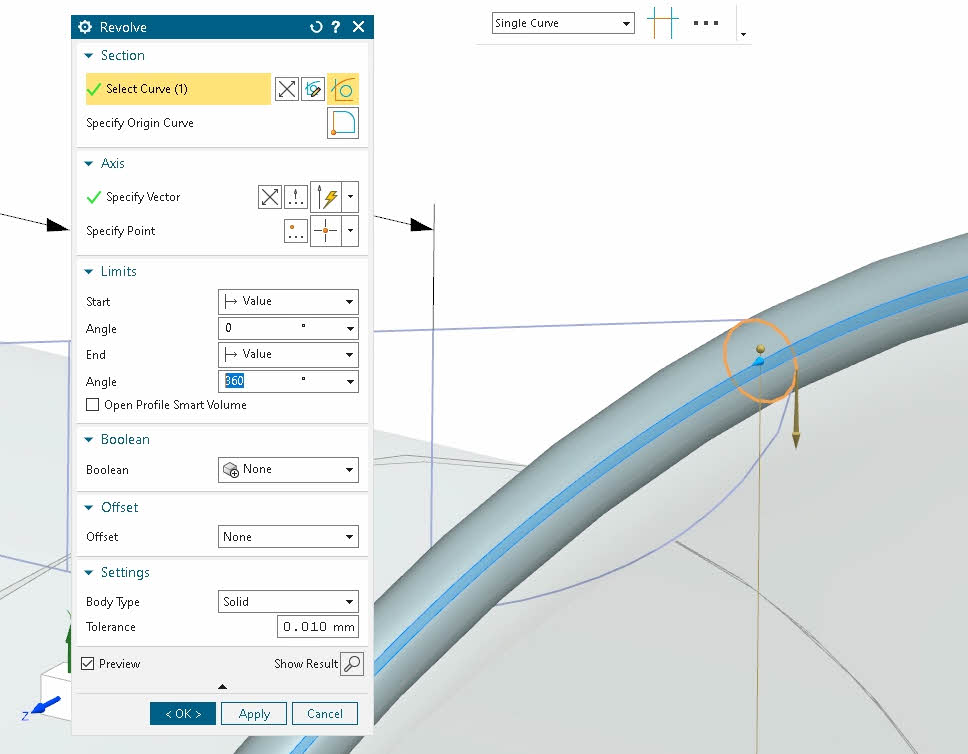The width and height of the screenshot is (968, 754).
Task: Click the Tolerance input field
Action: pyautogui.click(x=317, y=627)
